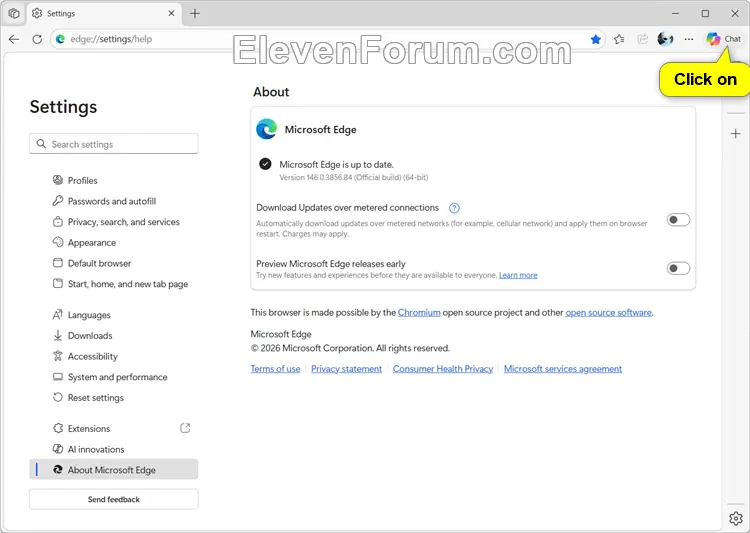The image size is (750, 533).
Task: Open the profile avatar icon
Action: point(665,39)
